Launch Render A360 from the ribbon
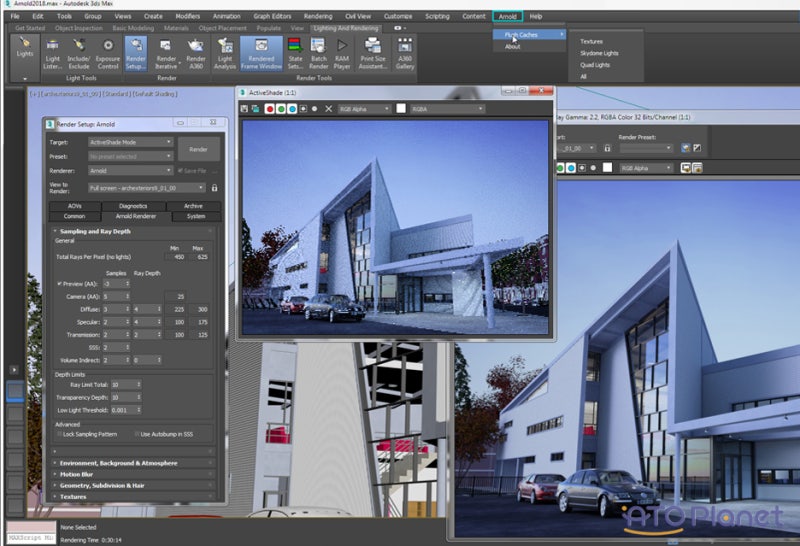The width and height of the screenshot is (800, 546). 195,54
